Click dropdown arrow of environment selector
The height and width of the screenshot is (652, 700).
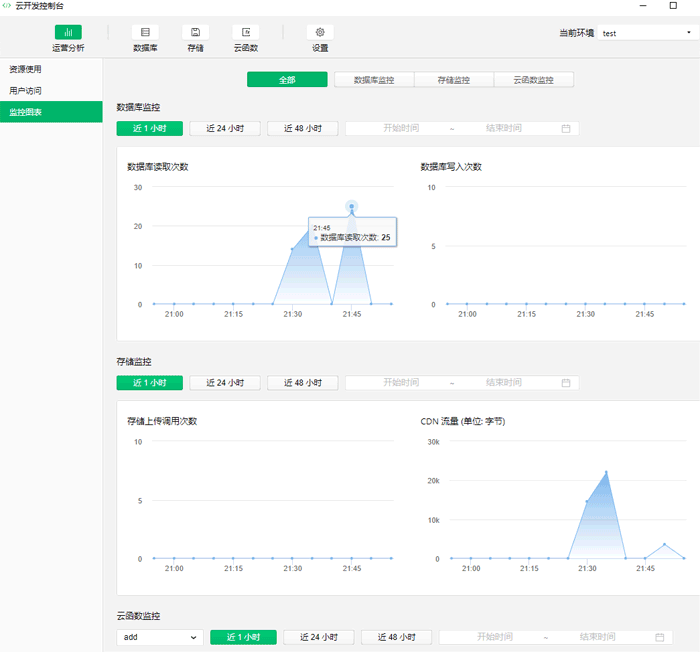click(x=688, y=33)
